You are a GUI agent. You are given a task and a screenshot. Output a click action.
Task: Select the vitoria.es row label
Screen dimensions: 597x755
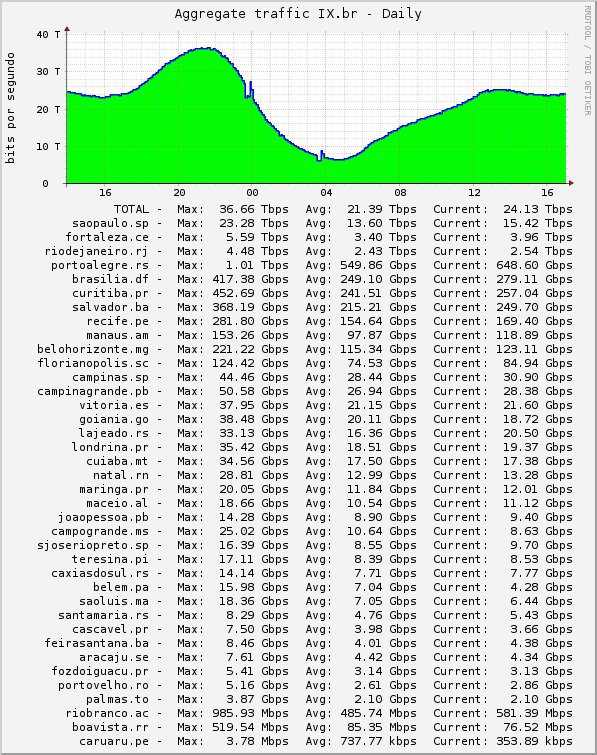(114, 405)
